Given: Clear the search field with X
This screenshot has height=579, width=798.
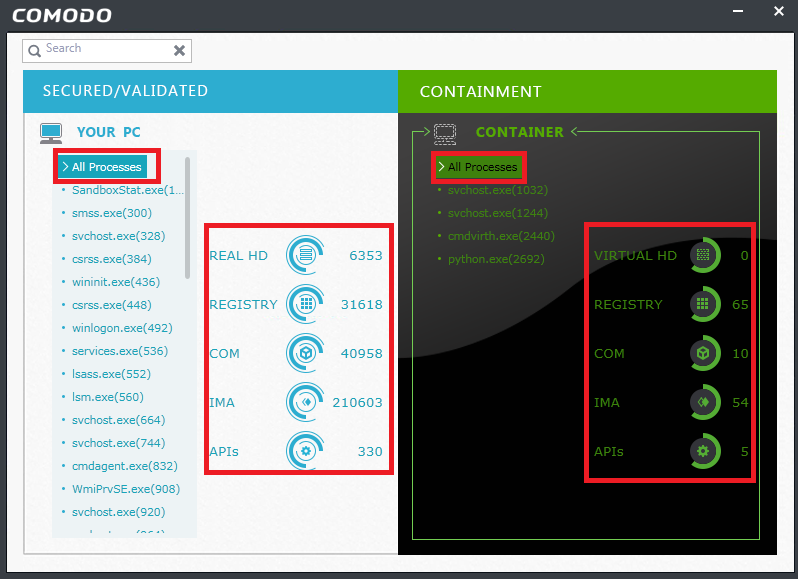Looking at the screenshot, I should (x=179, y=50).
